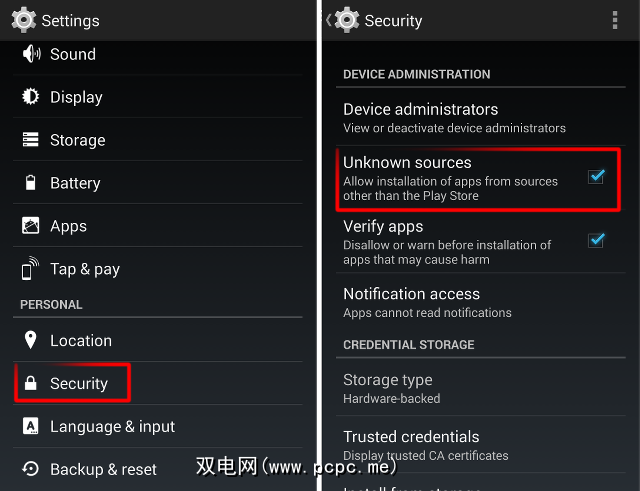The height and width of the screenshot is (491, 640).
Task: Tap the Storage icon
Action: [31, 140]
